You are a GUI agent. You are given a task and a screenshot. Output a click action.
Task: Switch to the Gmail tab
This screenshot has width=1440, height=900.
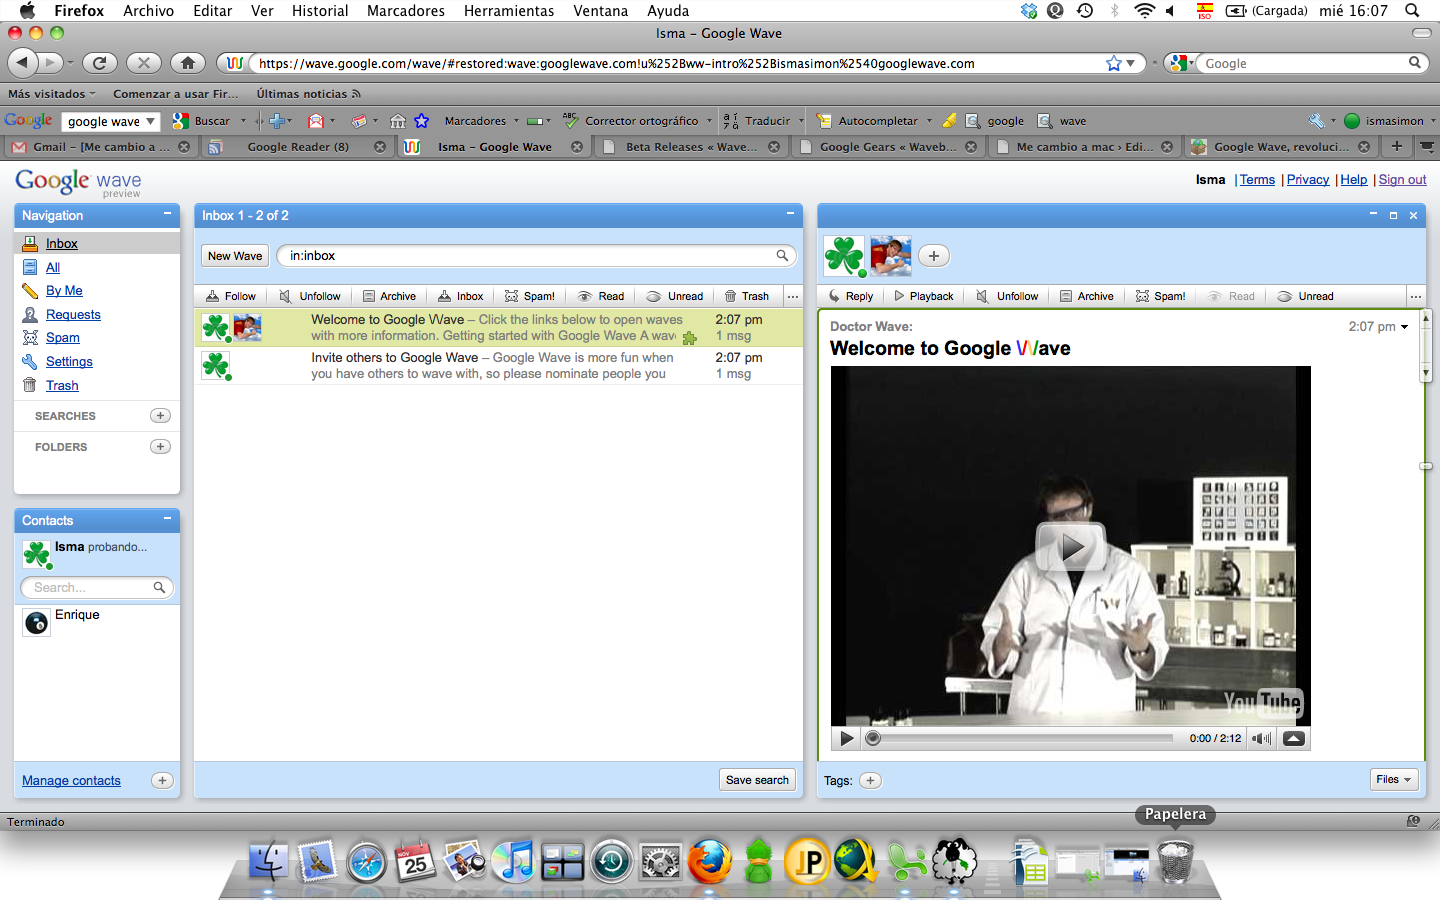(100, 147)
